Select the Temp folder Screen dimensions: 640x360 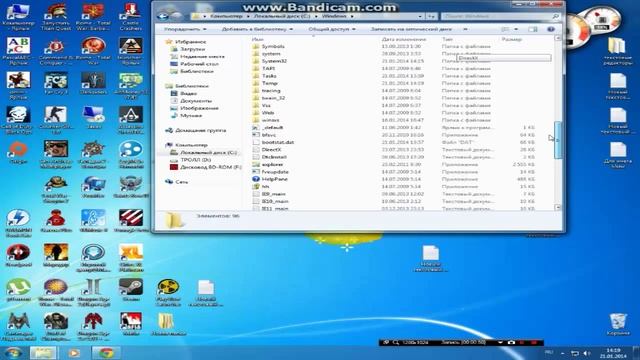click(269, 83)
